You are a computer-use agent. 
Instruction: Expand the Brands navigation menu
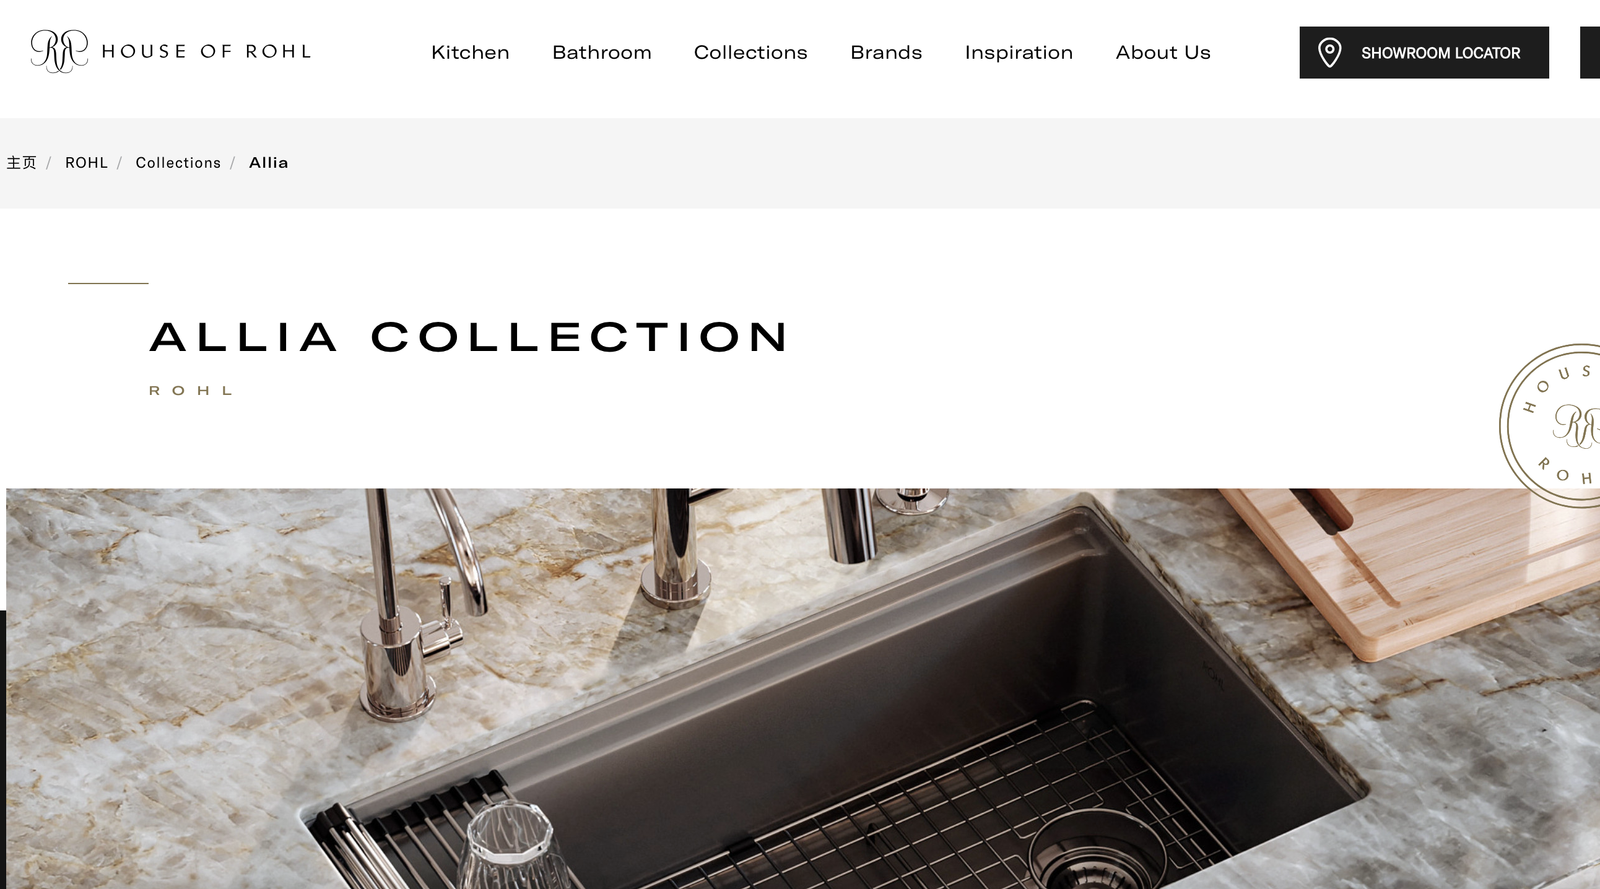[886, 52]
